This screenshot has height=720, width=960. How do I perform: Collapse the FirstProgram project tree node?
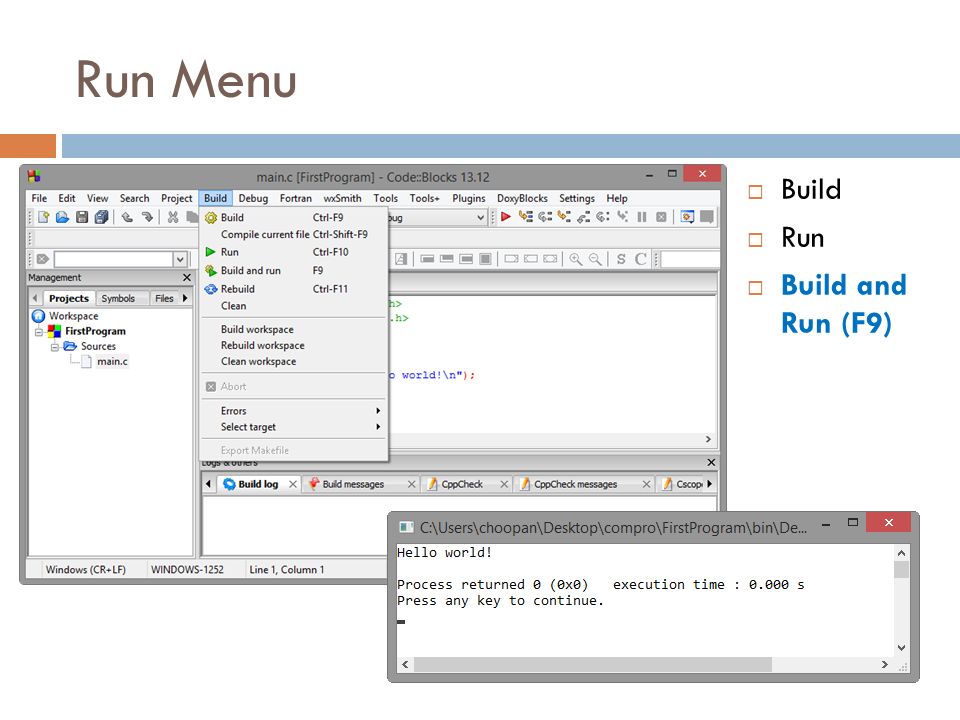39,332
